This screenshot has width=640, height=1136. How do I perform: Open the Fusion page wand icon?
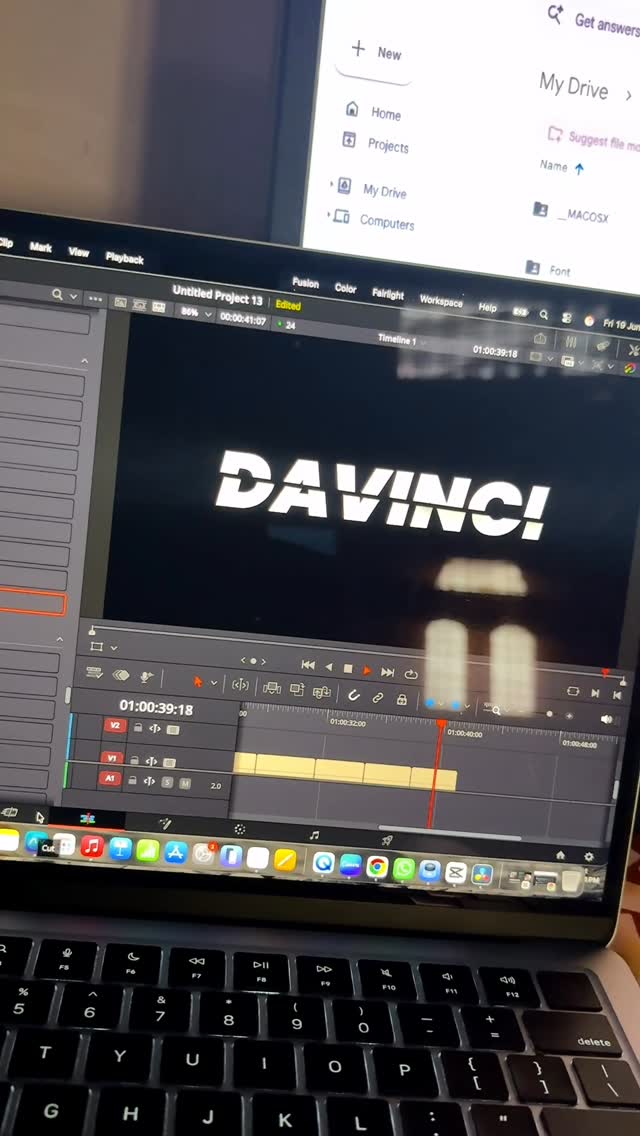coord(165,824)
